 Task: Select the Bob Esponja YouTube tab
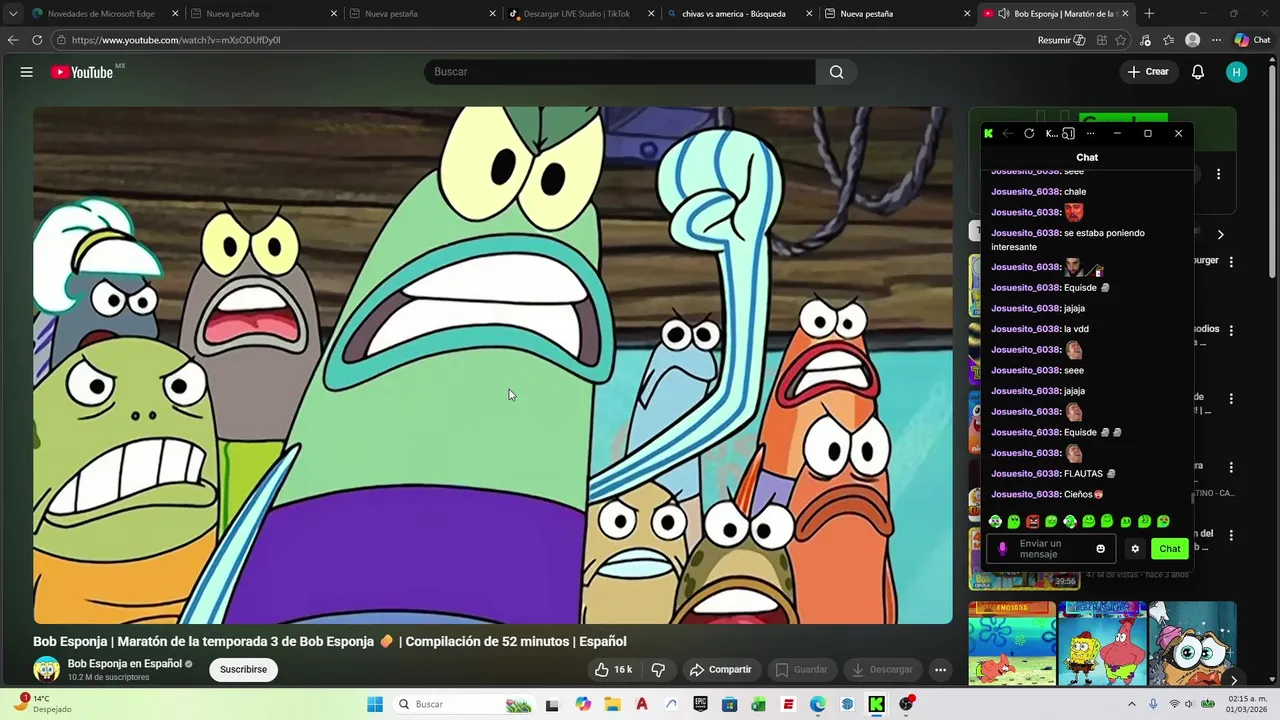pyautogui.click(x=1058, y=14)
